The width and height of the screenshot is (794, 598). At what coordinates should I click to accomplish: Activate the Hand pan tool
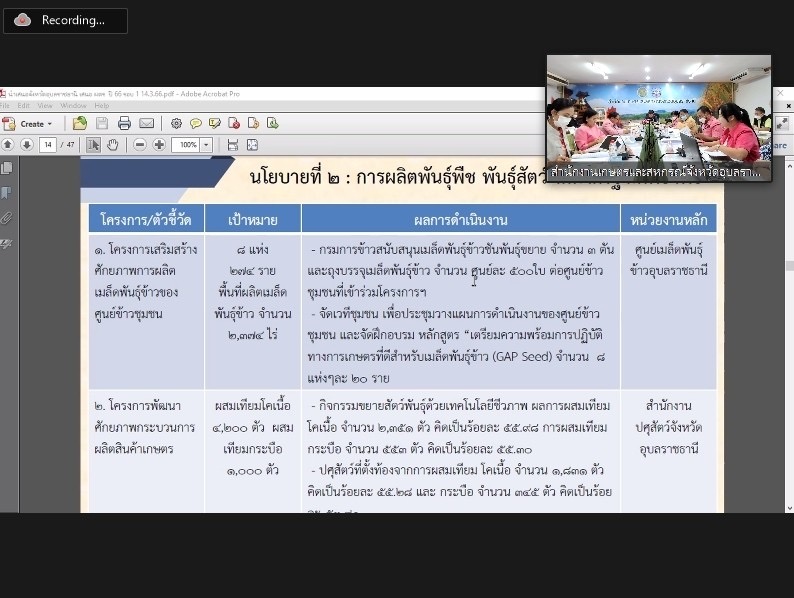113,145
